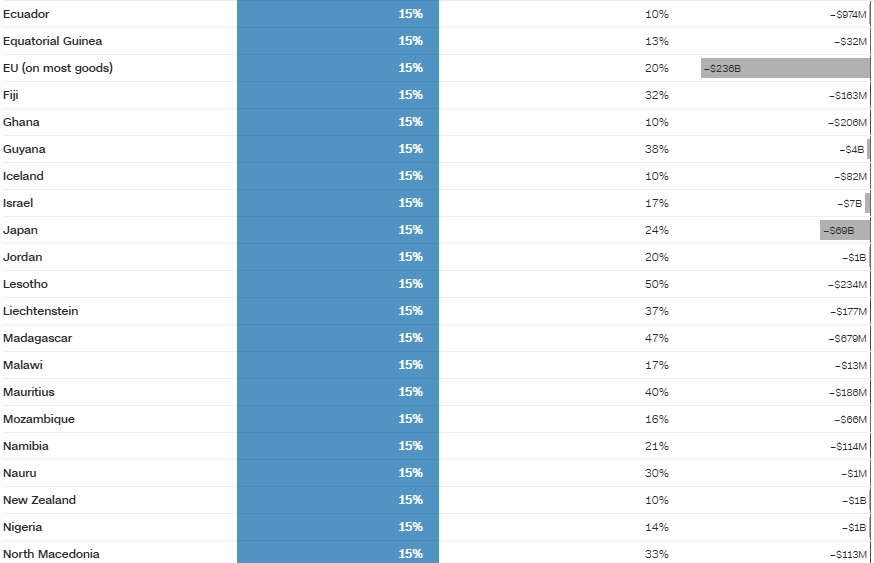Click Namibia's blue 15% tariff cell

338,446
